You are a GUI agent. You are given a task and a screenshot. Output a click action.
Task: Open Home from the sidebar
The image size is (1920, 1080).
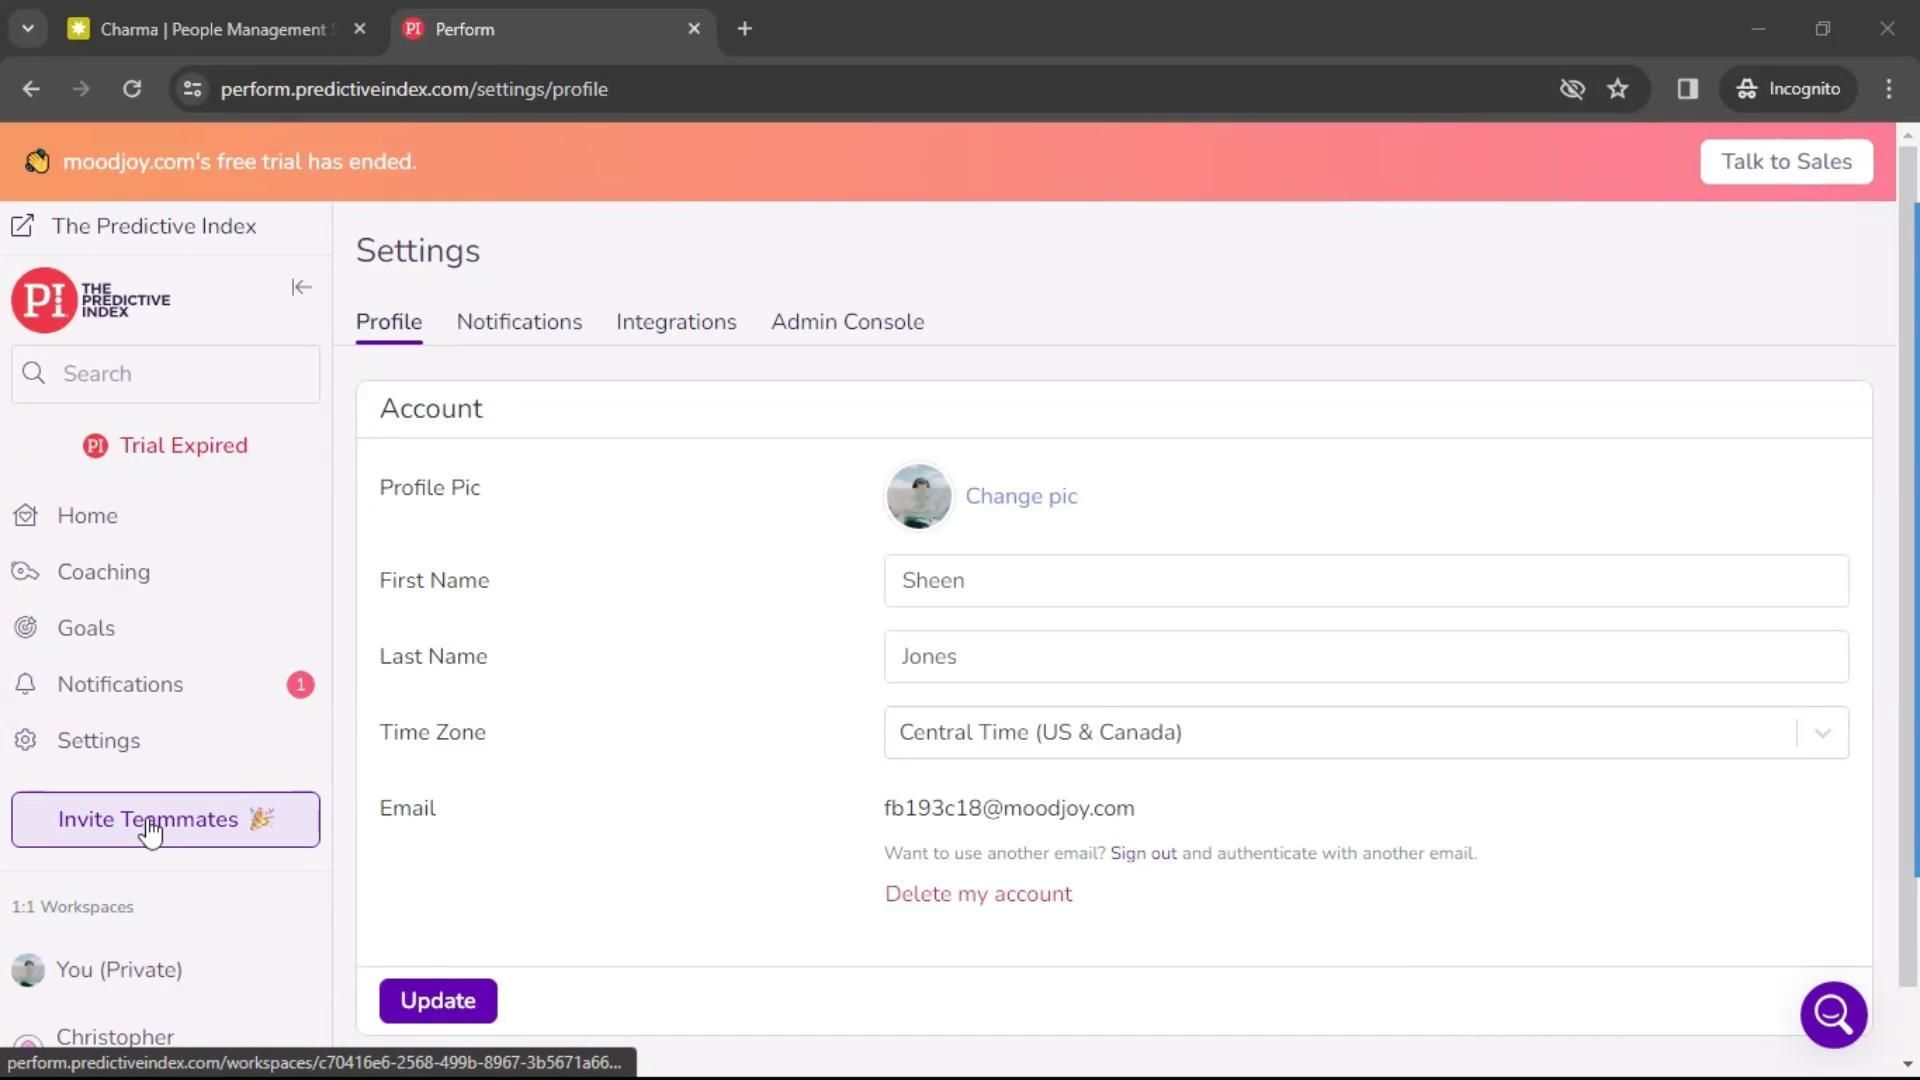pyautogui.click(x=87, y=516)
